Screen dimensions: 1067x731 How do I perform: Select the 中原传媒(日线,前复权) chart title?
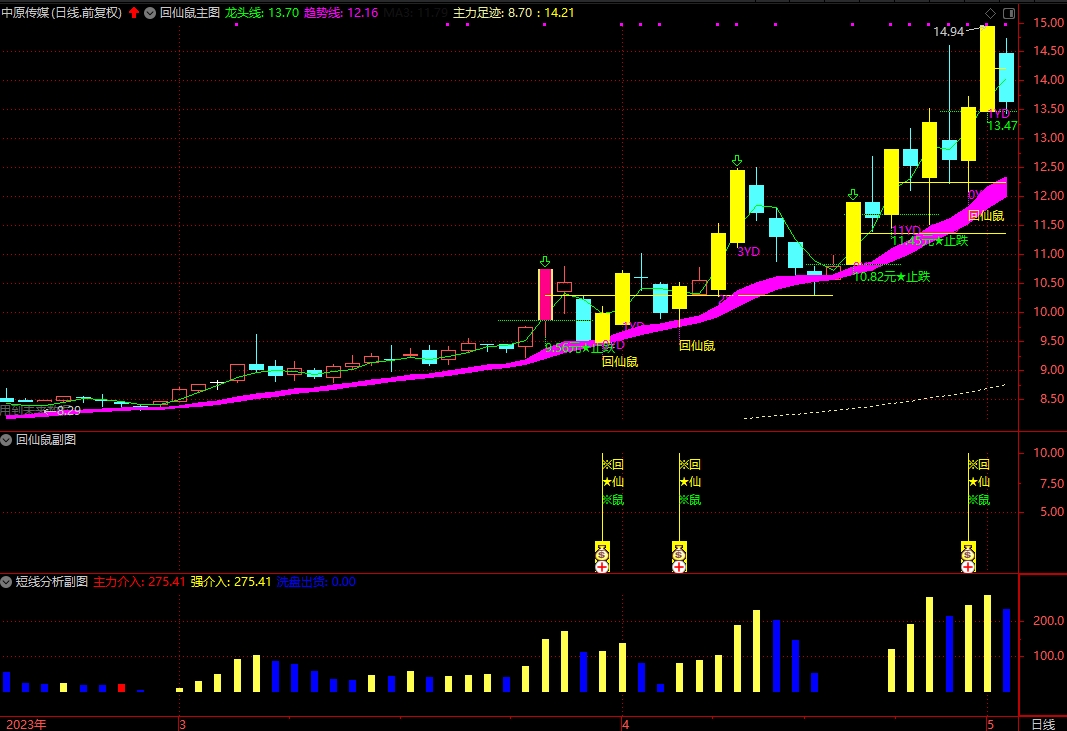(61, 12)
